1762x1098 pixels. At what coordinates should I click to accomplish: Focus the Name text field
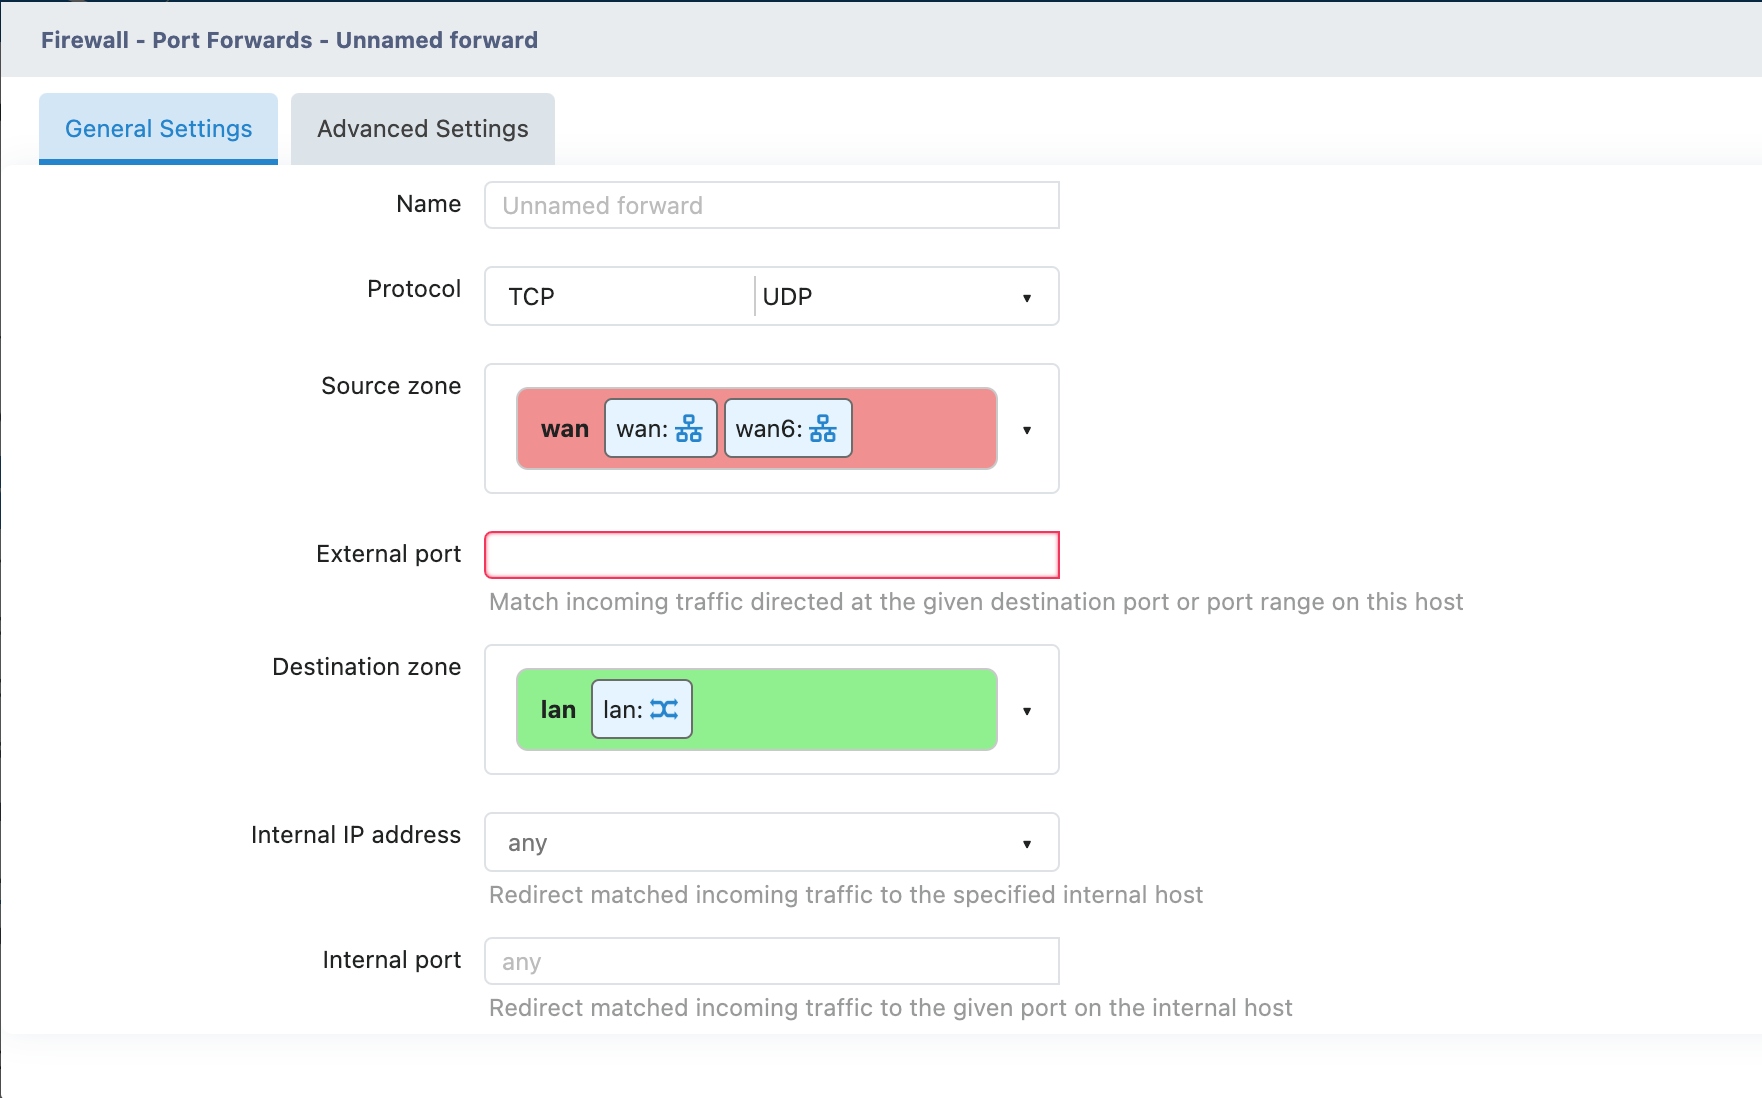[771, 206]
